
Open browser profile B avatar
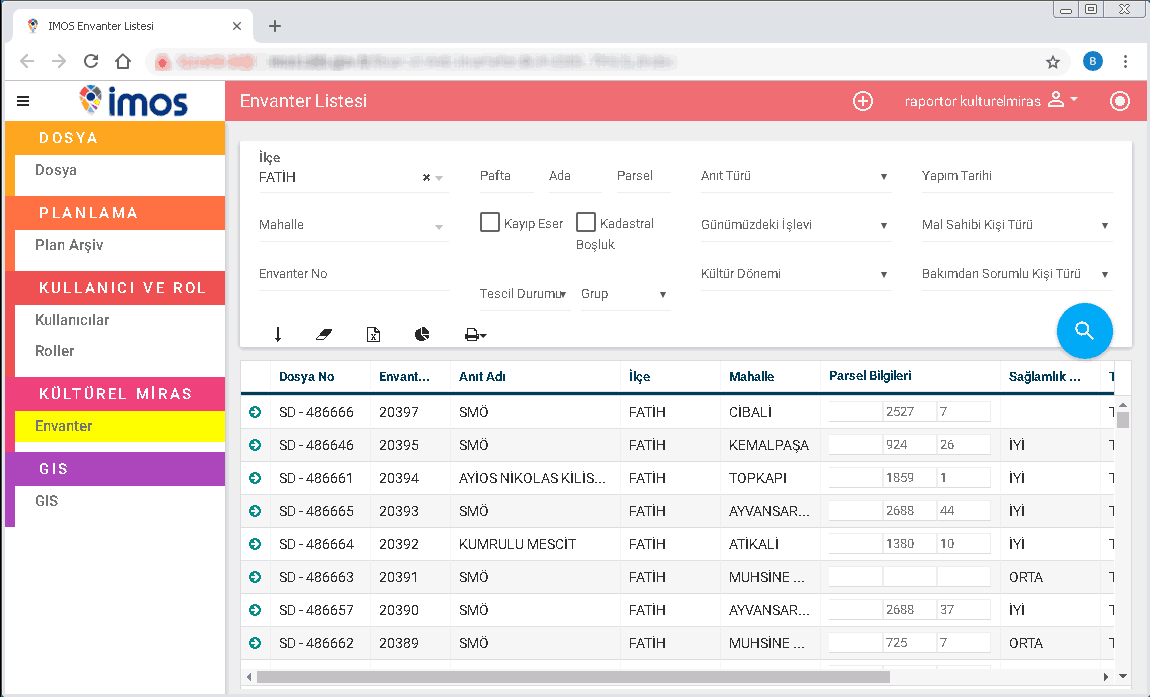[x=1093, y=62]
